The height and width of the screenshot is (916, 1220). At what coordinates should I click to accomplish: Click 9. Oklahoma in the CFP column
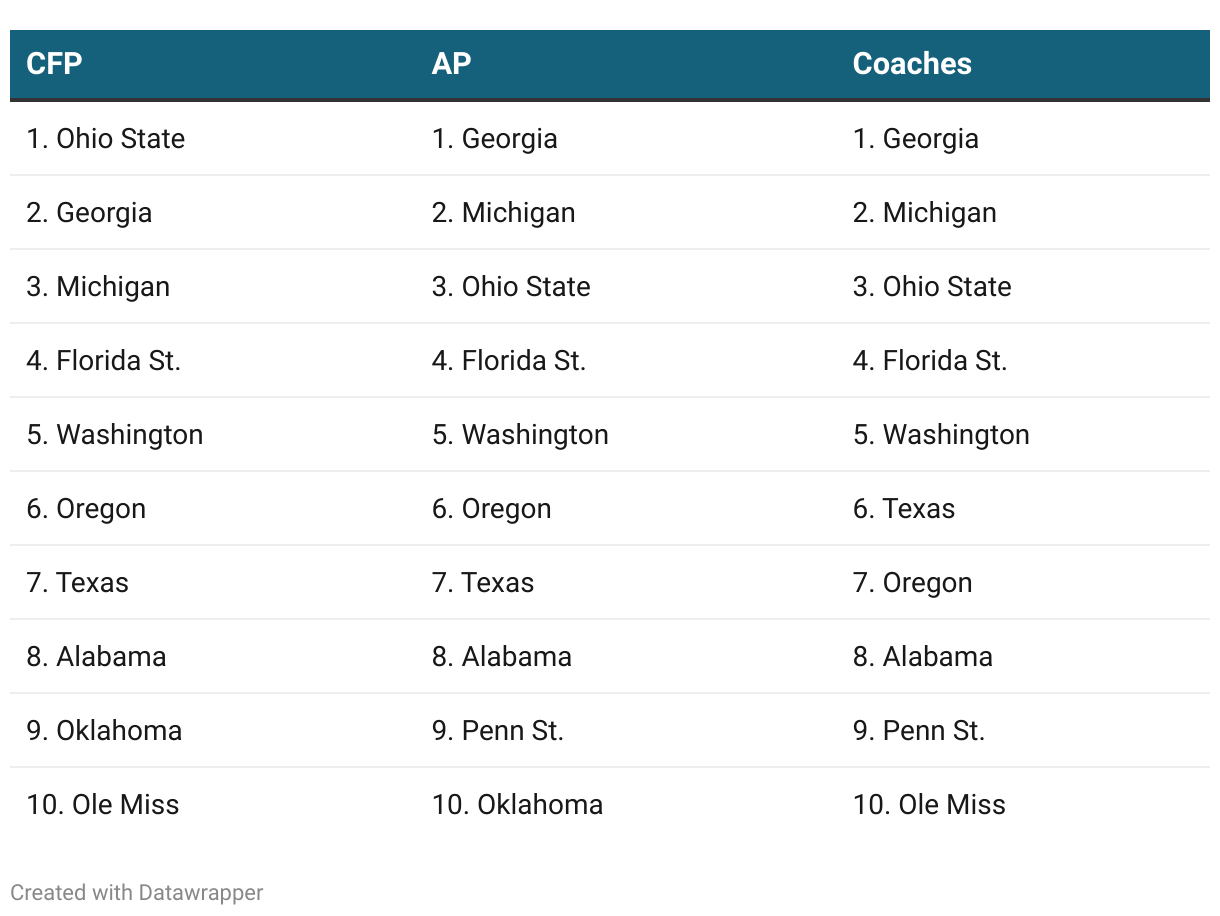(104, 730)
